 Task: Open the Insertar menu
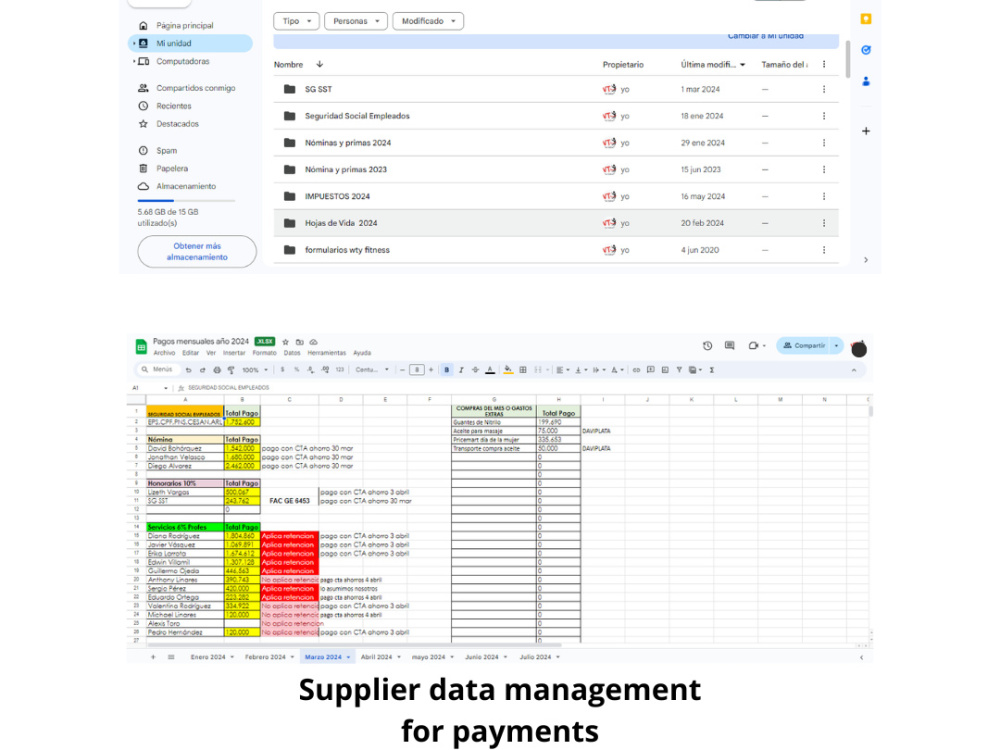point(234,353)
